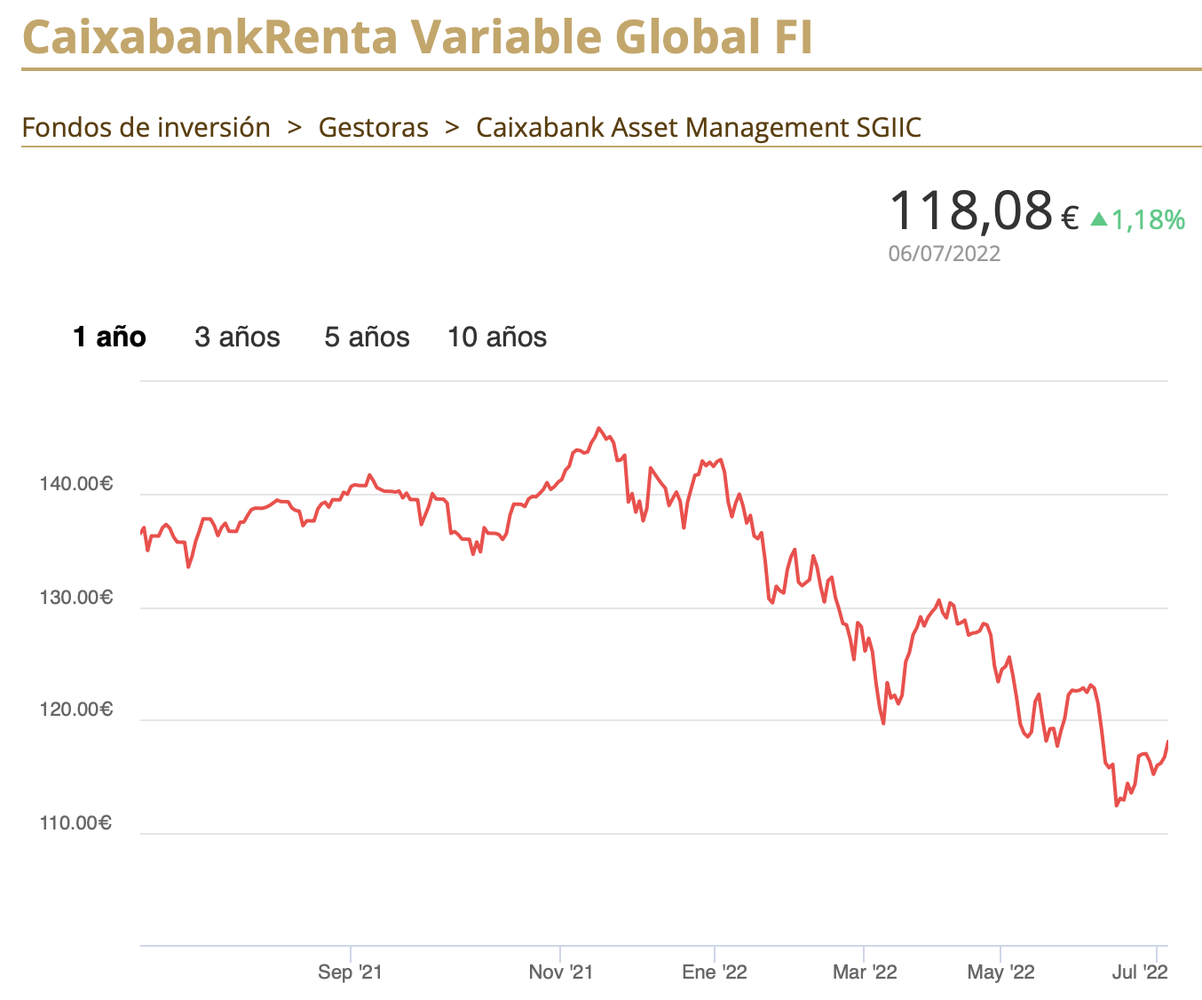Open the Fondos de inversión breadcrumb link
Viewport: 1202px width, 1000px height.
pyautogui.click(x=146, y=128)
